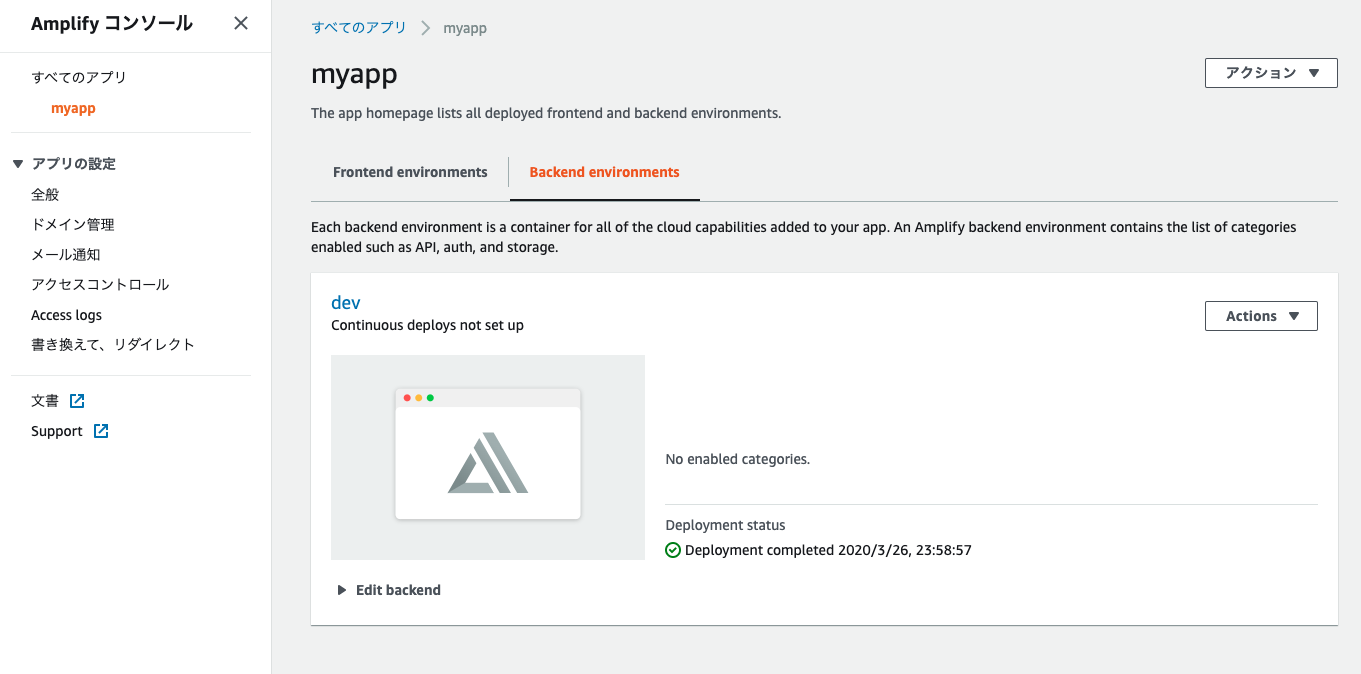Open the Support external link icon

point(100,430)
